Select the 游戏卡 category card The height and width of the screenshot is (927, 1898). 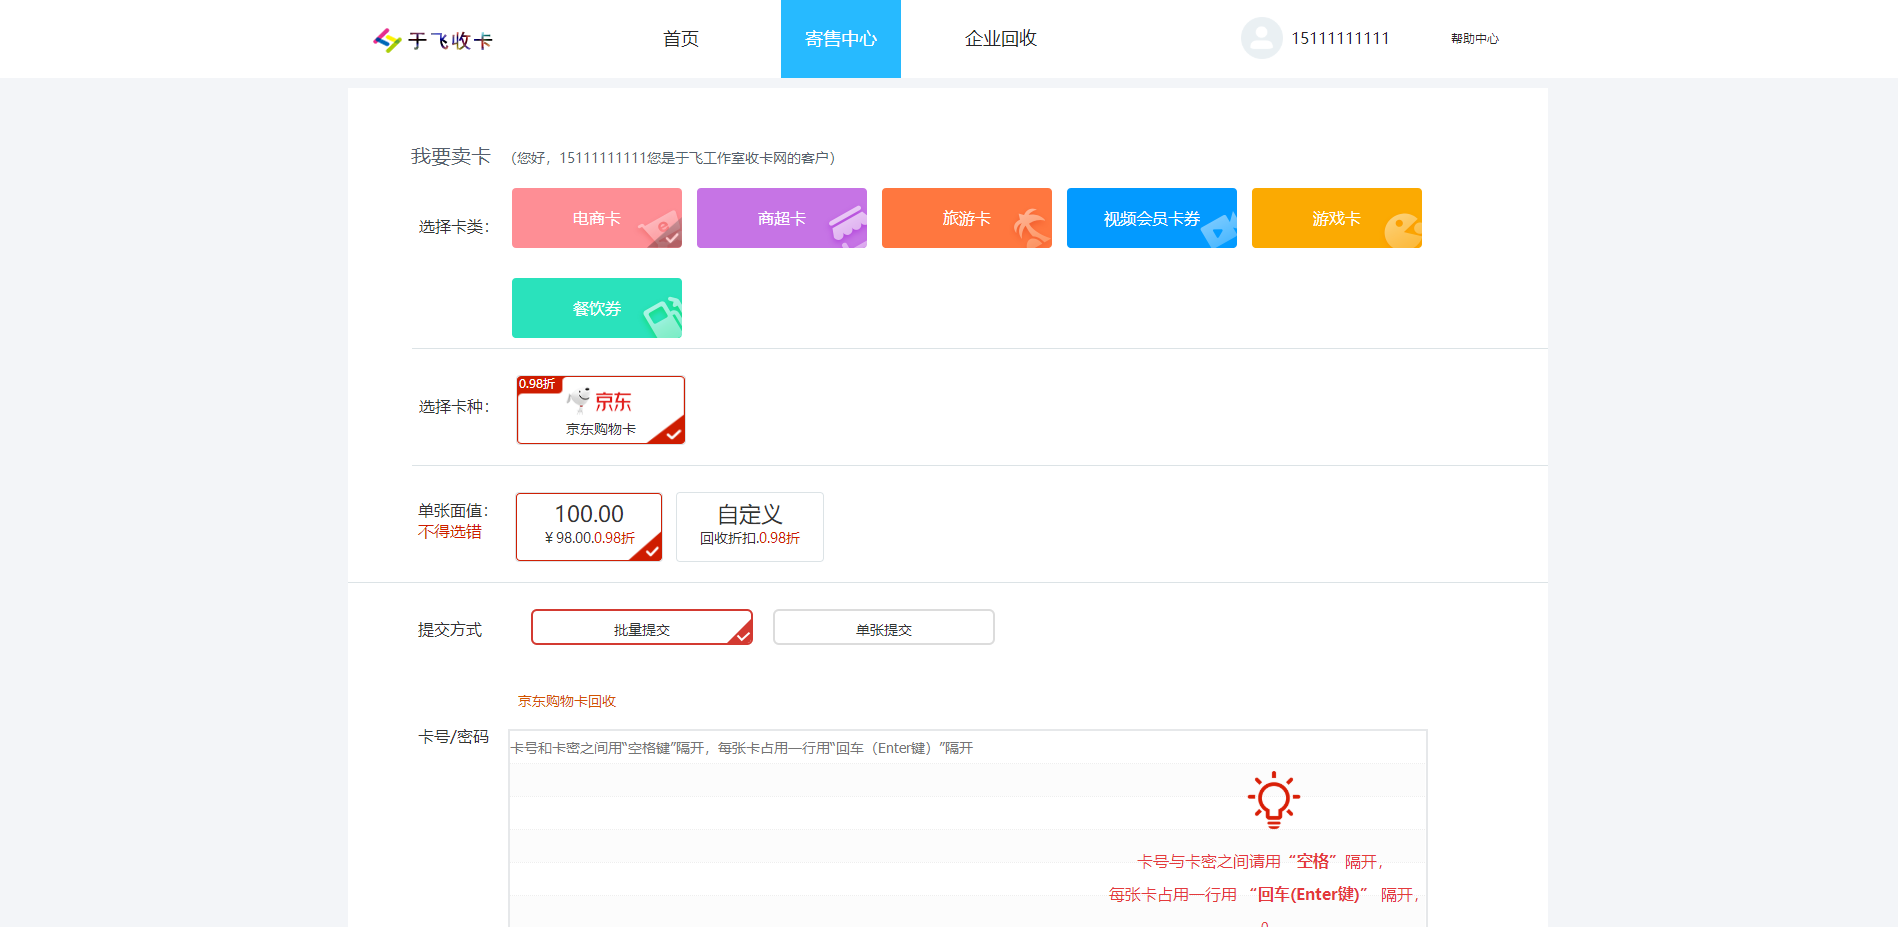point(1336,218)
